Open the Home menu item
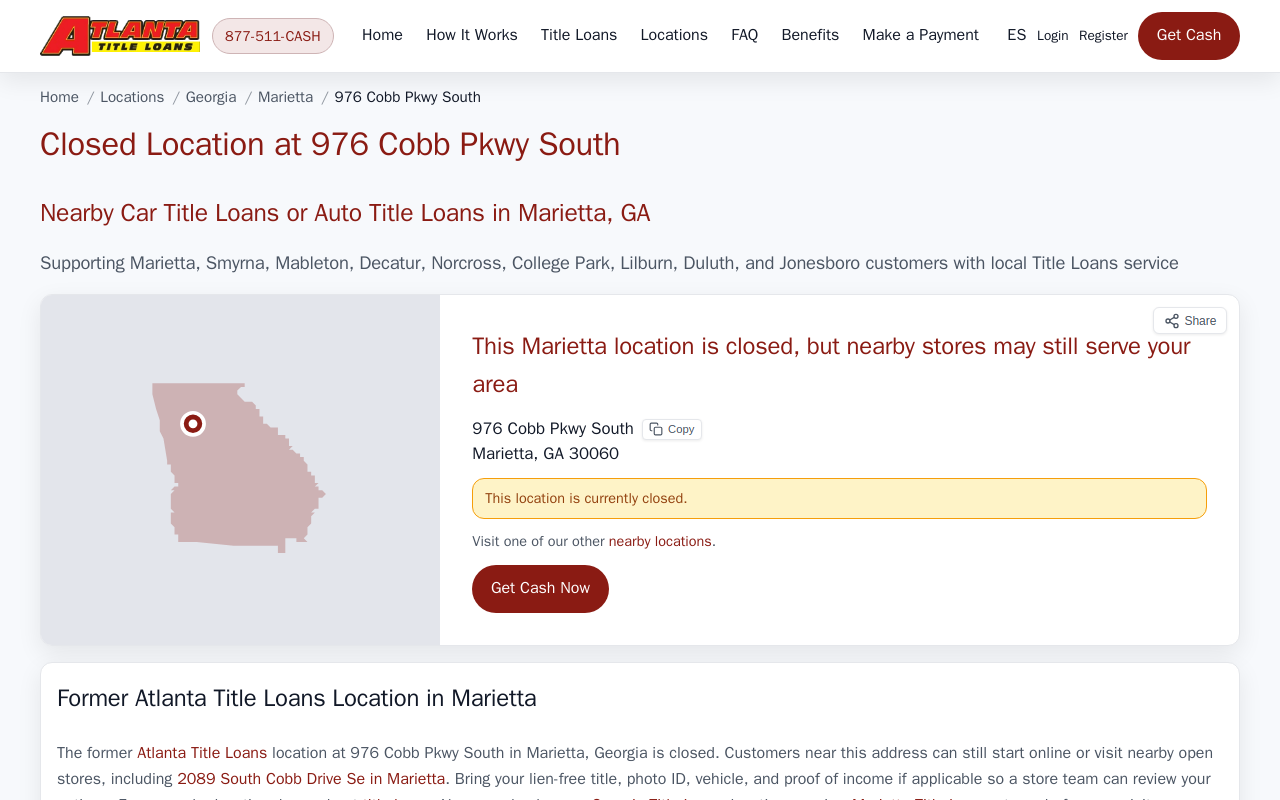1280x800 pixels. click(382, 35)
